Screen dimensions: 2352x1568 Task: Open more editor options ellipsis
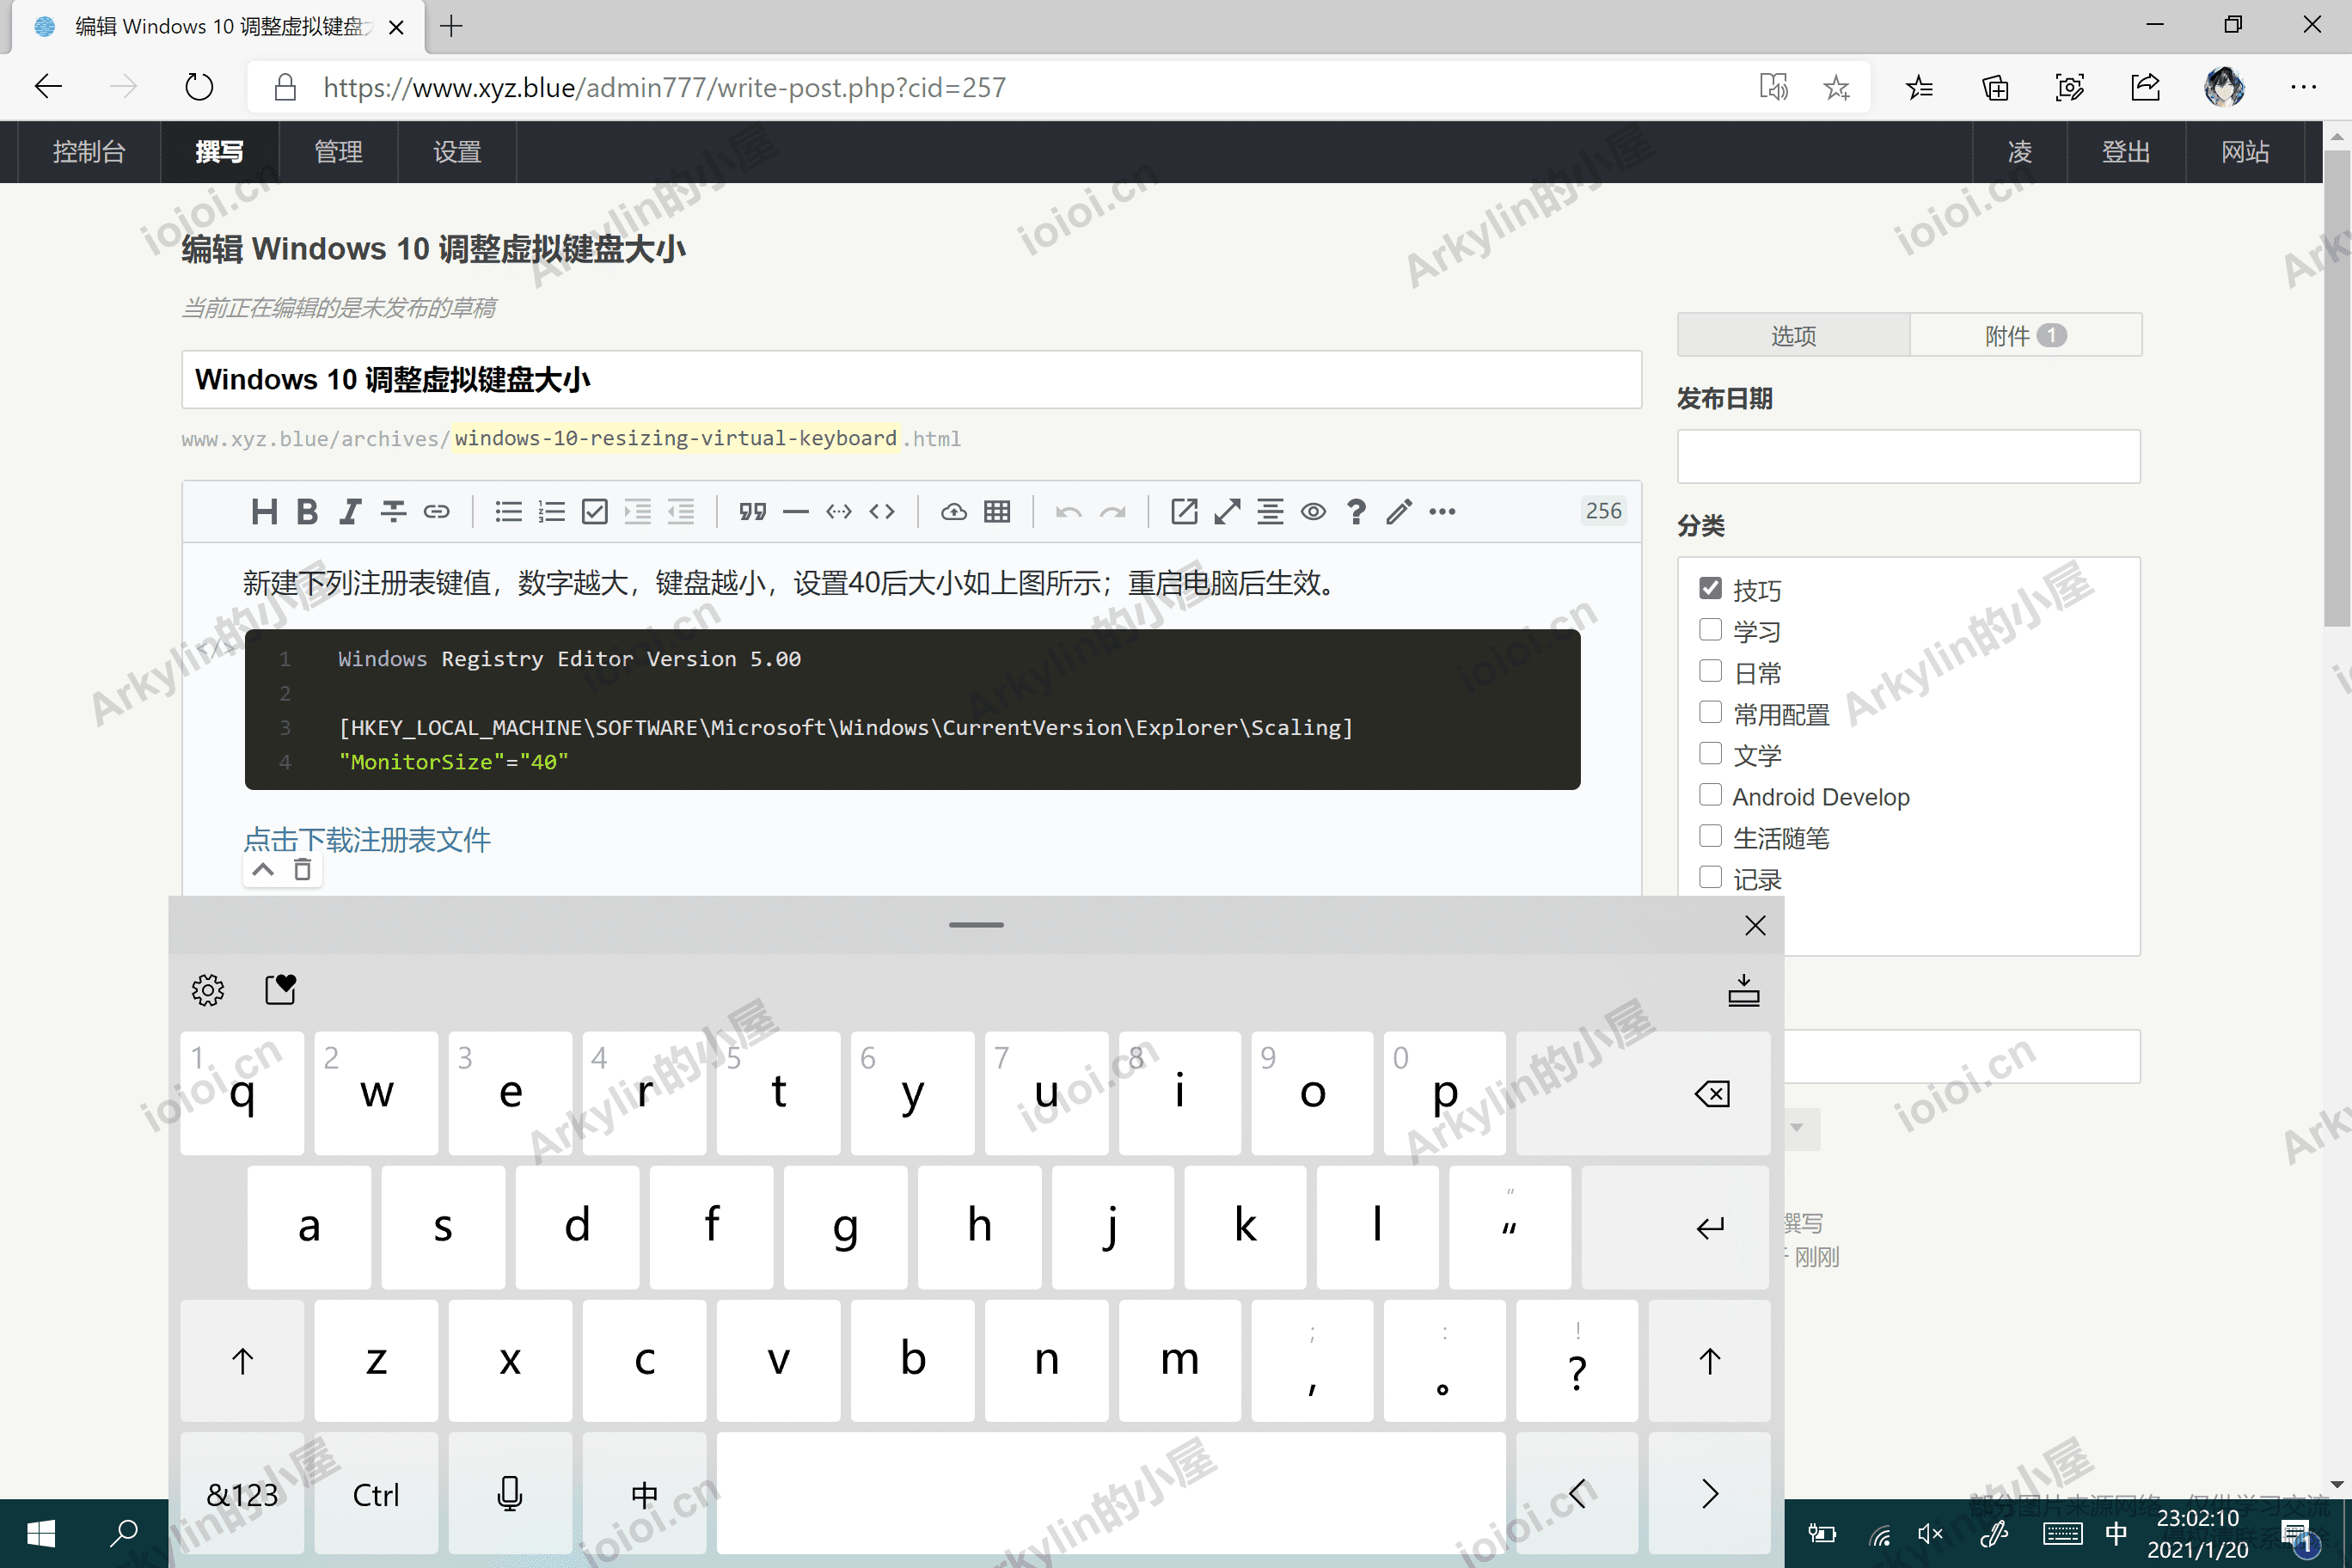pyautogui.click(x=1442, y=512)
